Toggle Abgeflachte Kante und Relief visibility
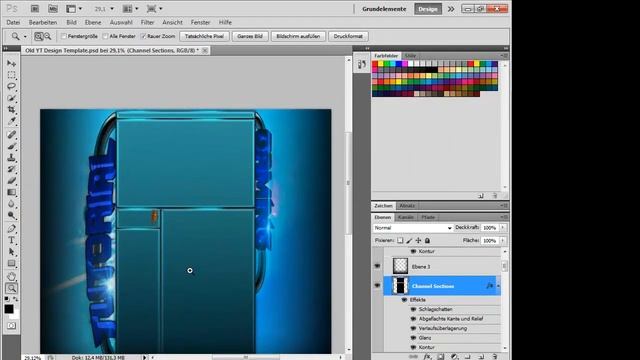Image resolution: width=640 pixels, height=360 pixels. 413,319
